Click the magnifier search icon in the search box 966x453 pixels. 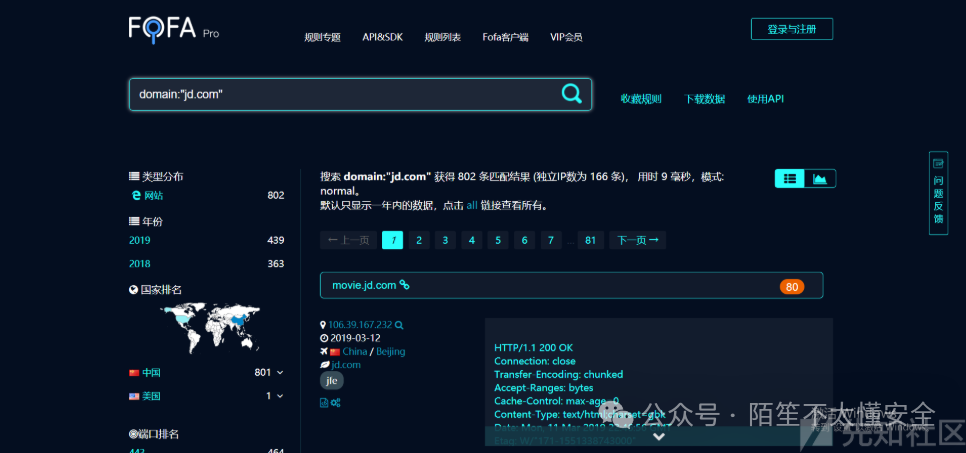point(571,94)
